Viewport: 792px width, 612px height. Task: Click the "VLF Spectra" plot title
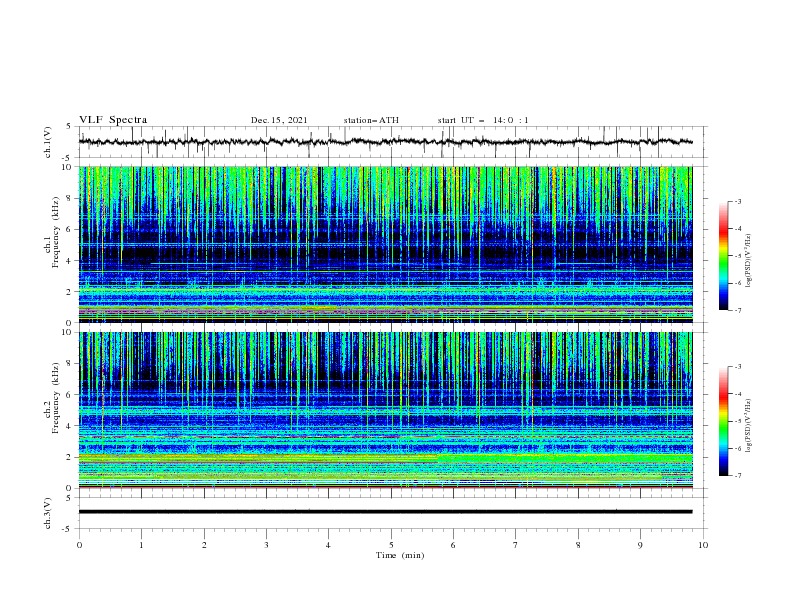113,120
